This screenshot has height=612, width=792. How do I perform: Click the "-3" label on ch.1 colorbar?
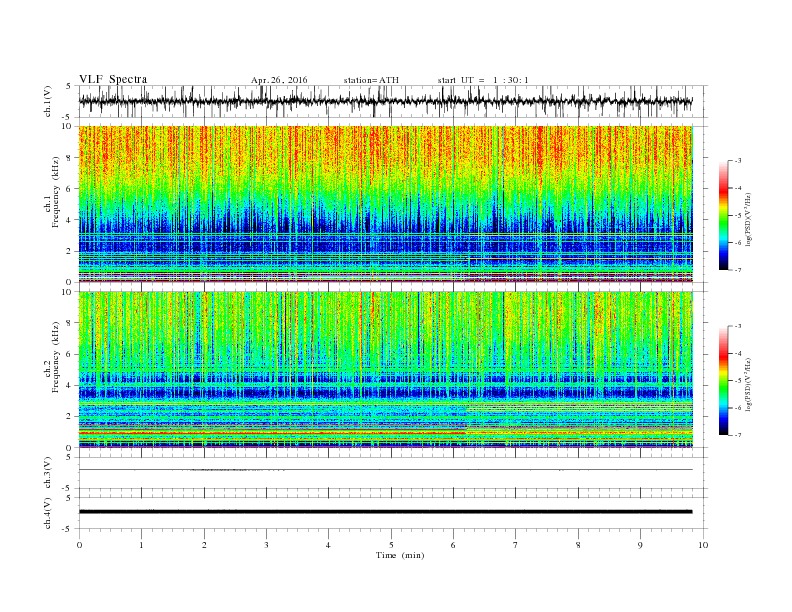click(x=738, y=161)
